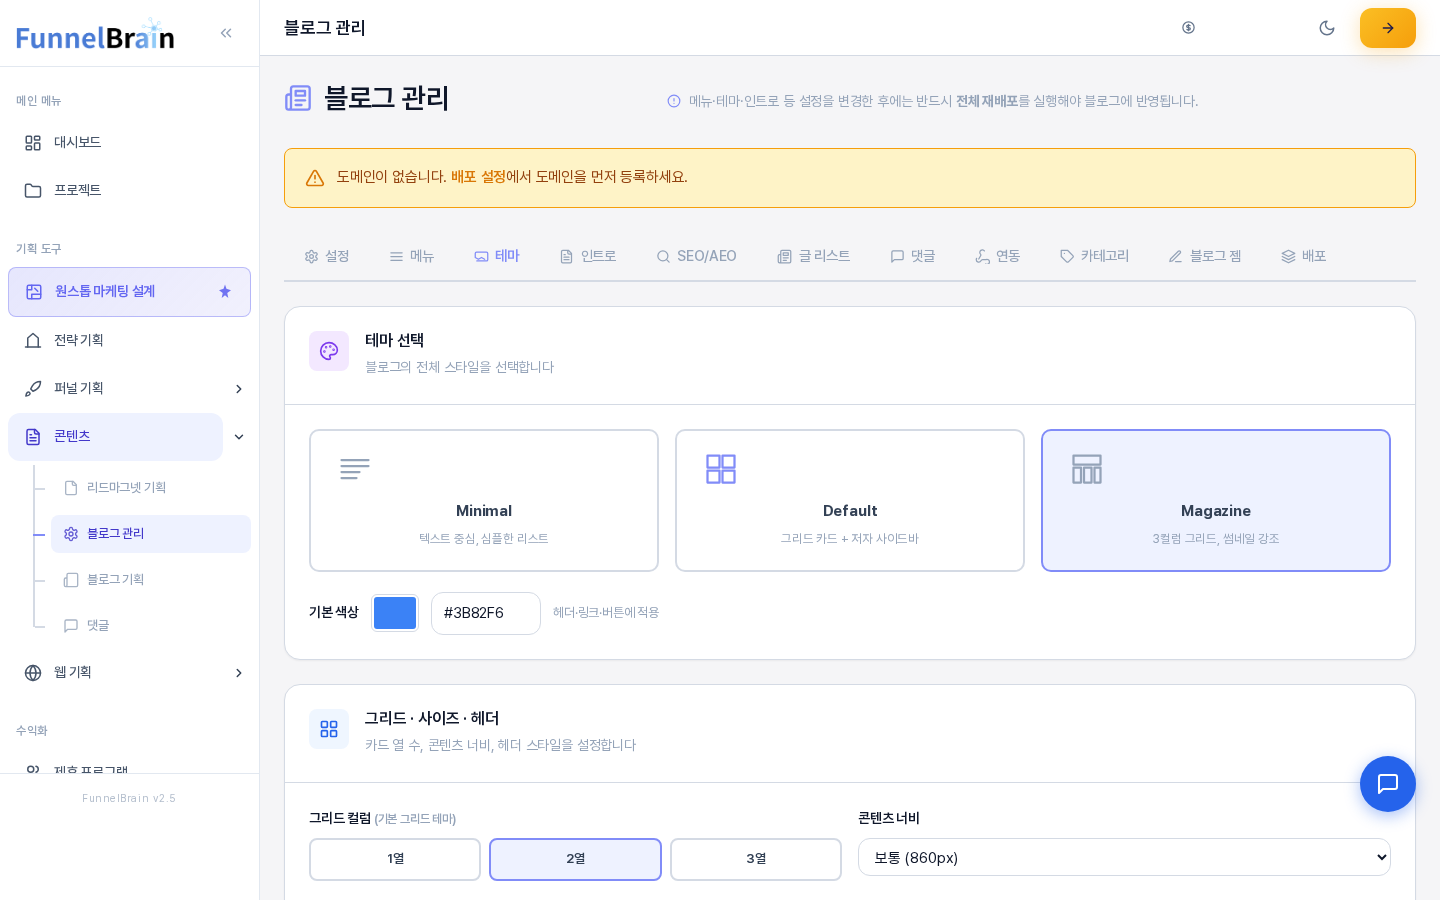Switch to the 메뉴 tab

[x=412, y=257]
